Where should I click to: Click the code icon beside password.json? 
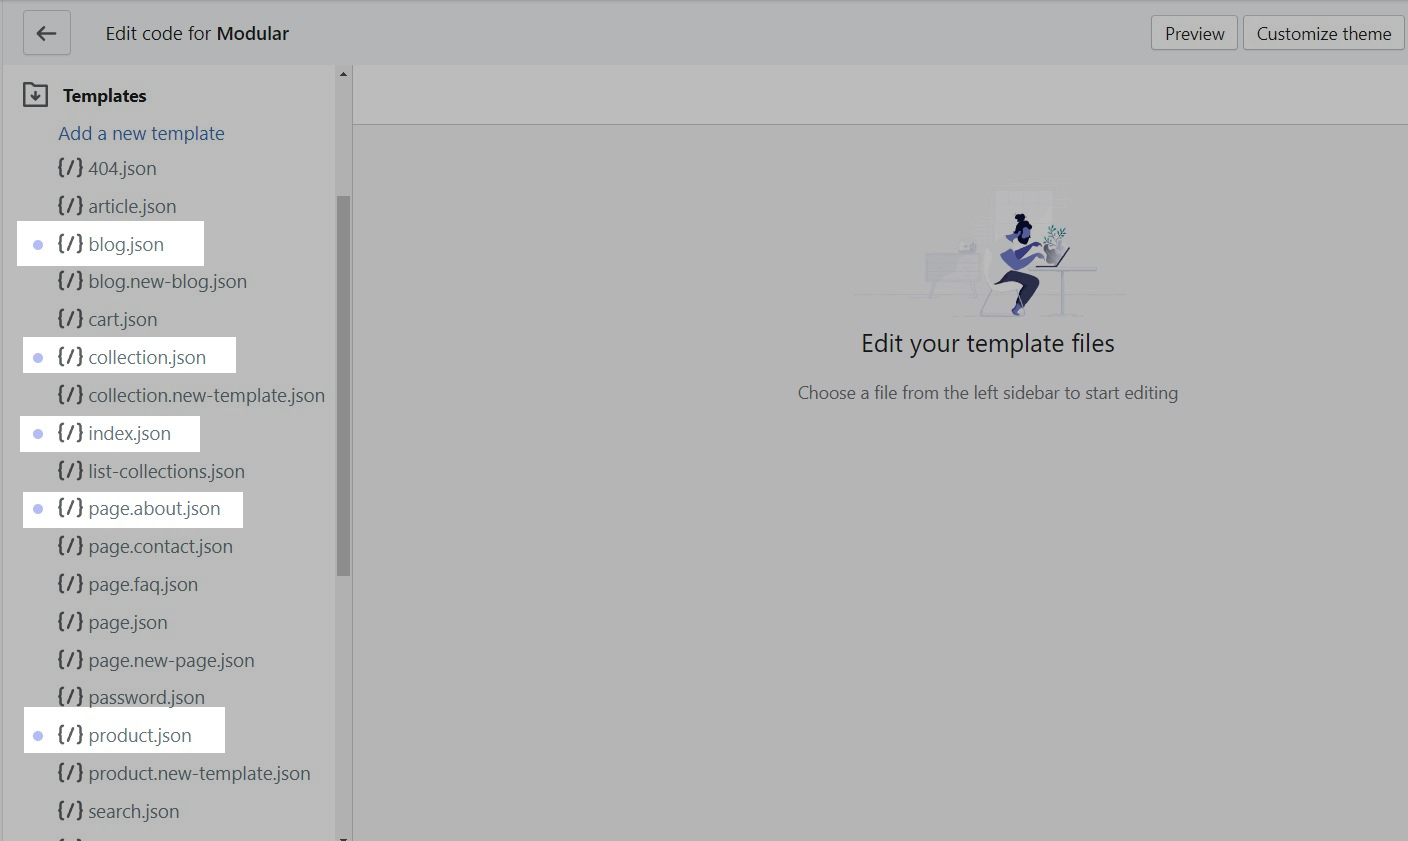(70, 697)
